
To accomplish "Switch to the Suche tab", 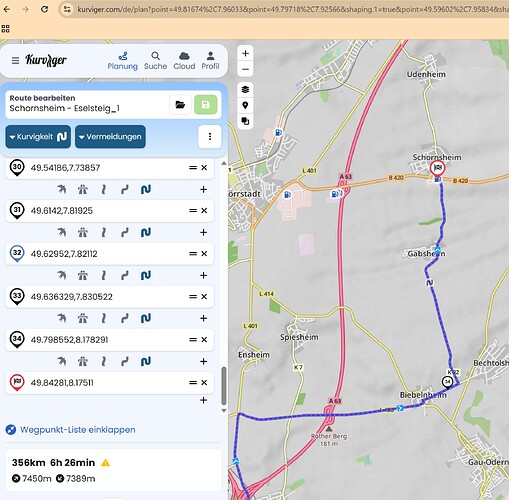I will pyautogui.click(x=155, y=61).
